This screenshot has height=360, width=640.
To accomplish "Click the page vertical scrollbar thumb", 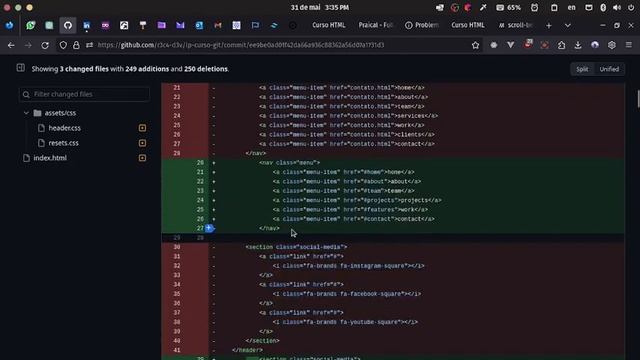I will (x=638, y=99).
